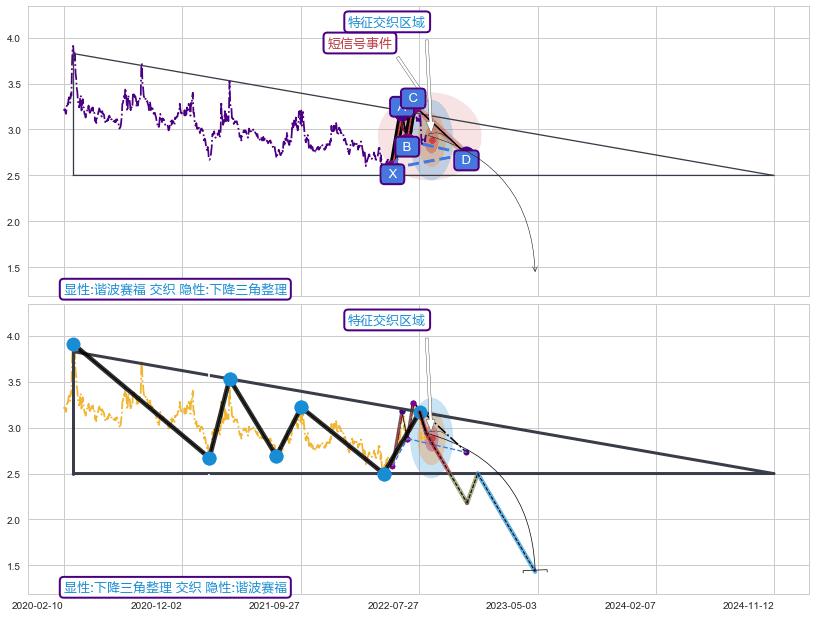Select the D harmonic point marker
The height and width of the screenshot is (617, 816).
pos(466,160)
